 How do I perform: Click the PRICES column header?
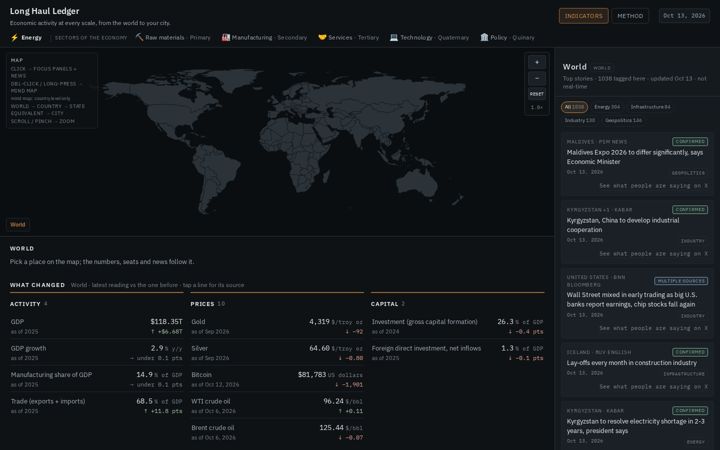point(208,304)
